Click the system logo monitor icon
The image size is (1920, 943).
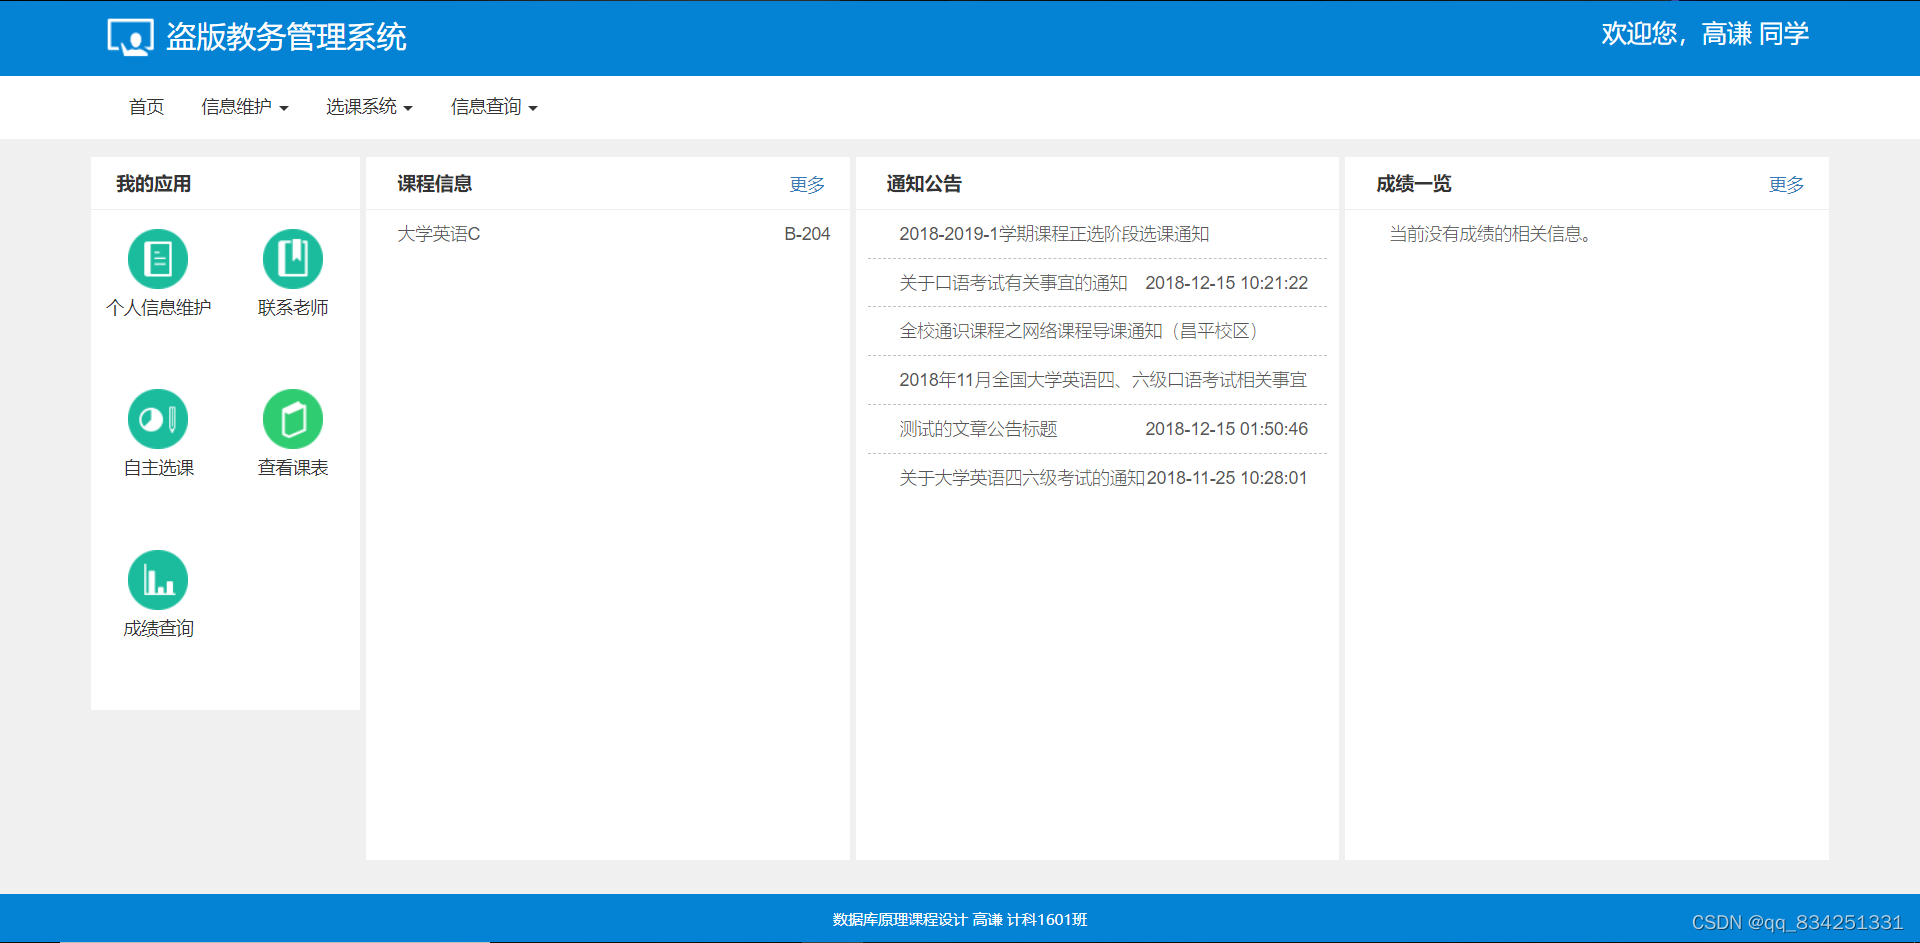click(x=130, y=37)
